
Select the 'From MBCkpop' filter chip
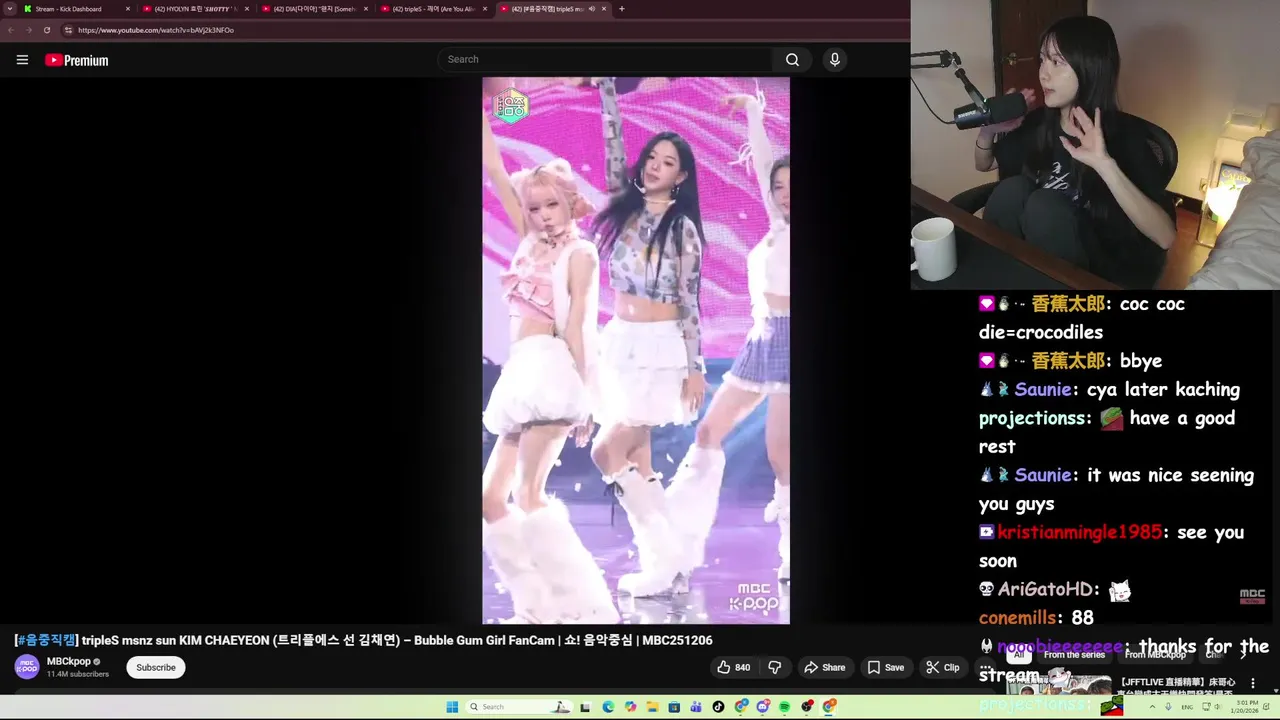(1155, 655)
